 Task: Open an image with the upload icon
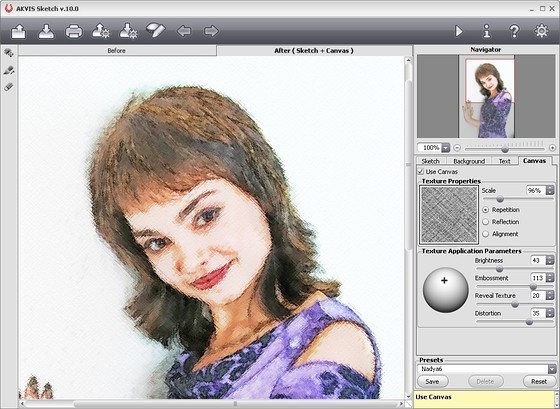[x=19, y=31]
